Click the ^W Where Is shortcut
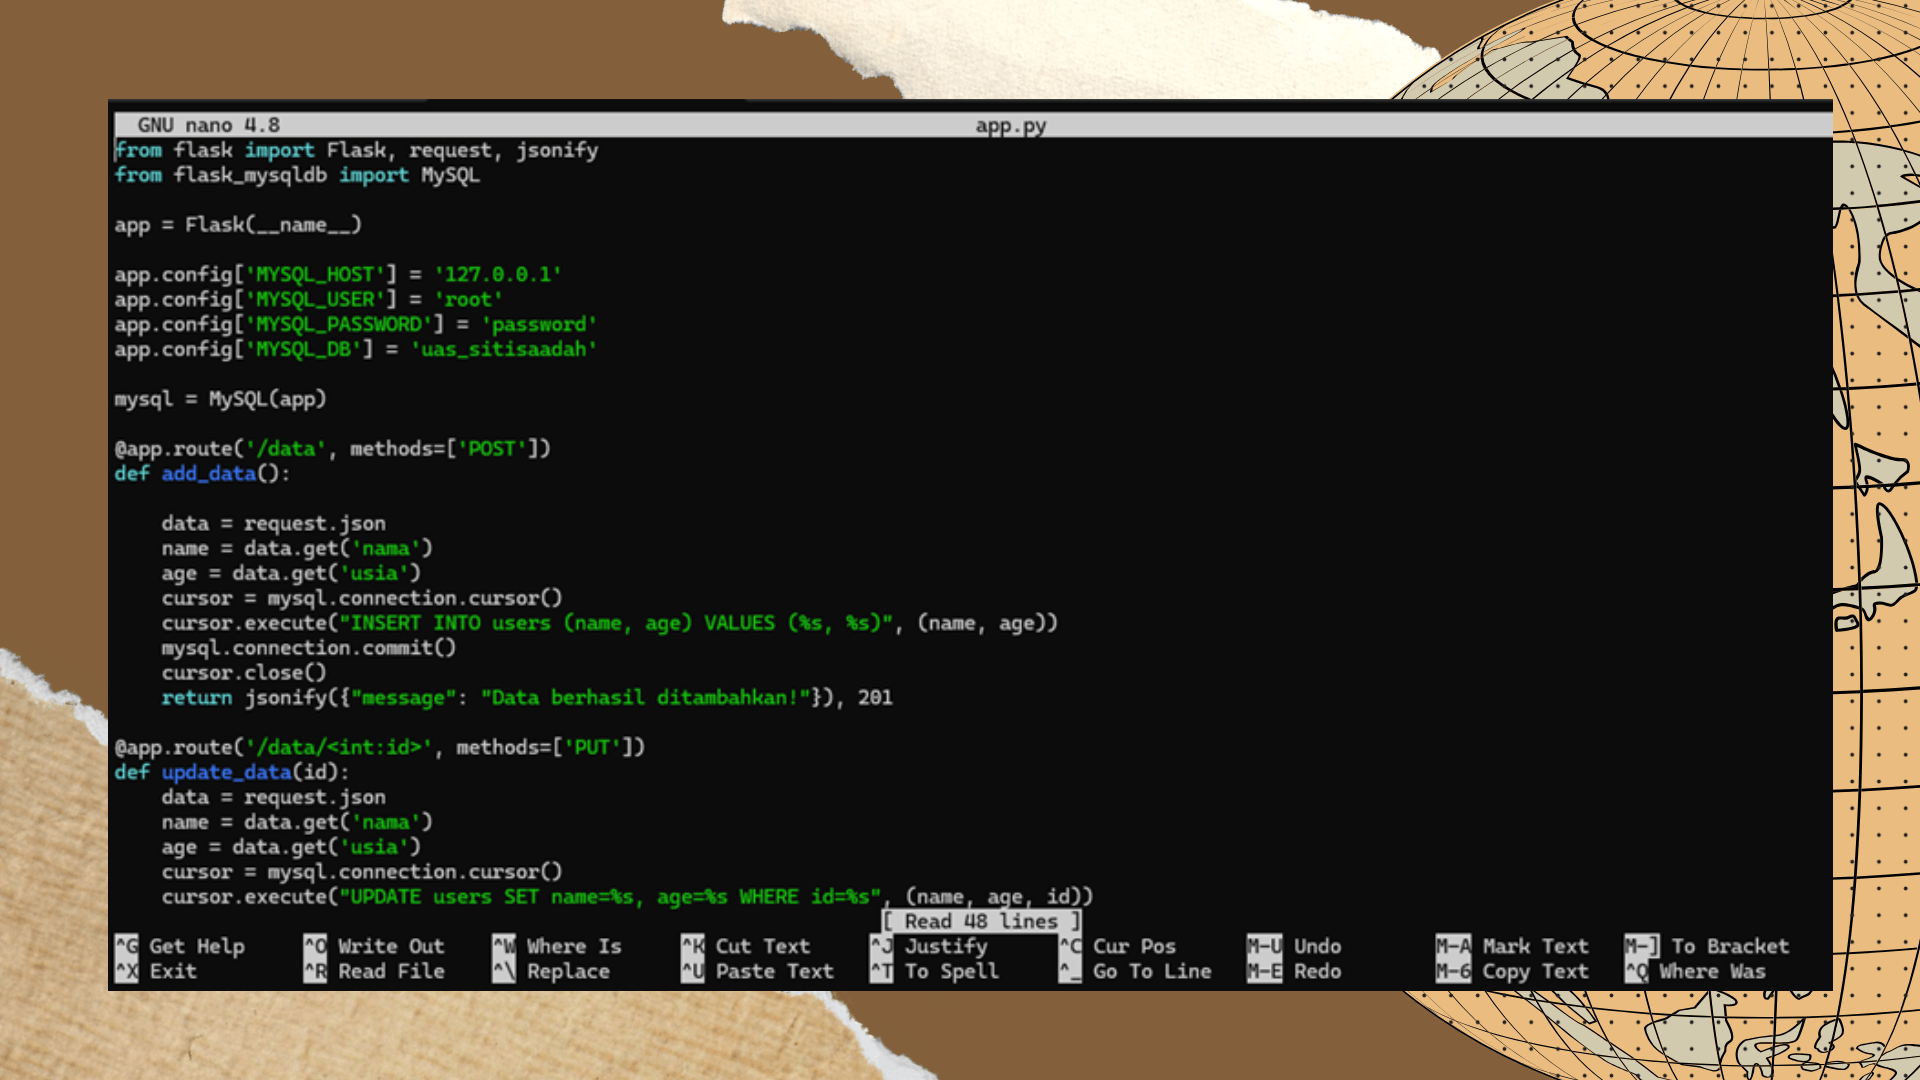This screenshot has width=1920, height=1080. 557,946
